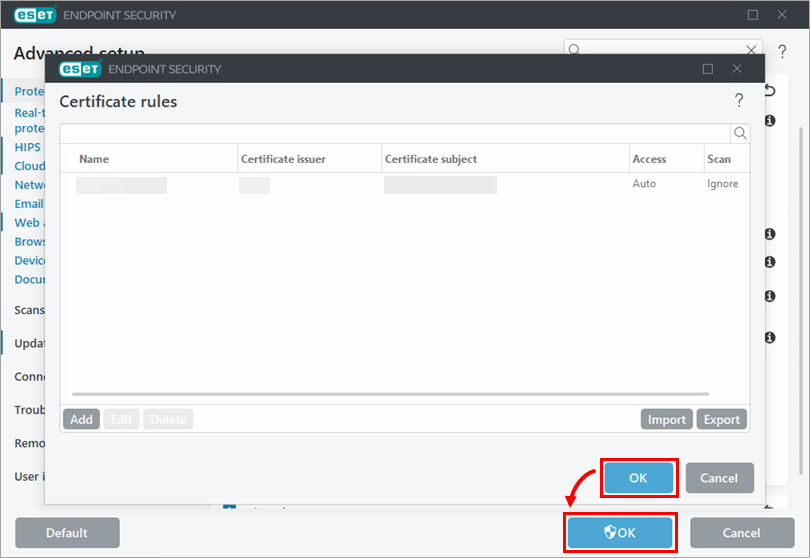Open help for Certificate rules dialog
Viewport: 810px width, 558px height.
click(739, 100)
